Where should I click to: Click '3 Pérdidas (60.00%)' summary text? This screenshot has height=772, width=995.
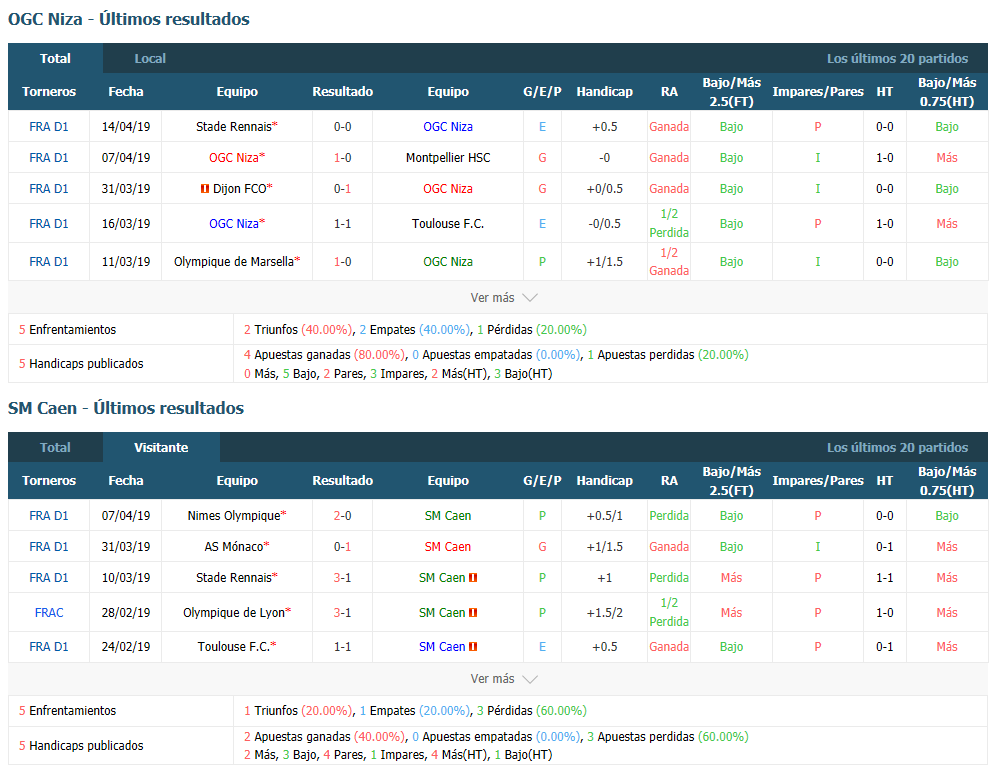click(x=532, y=711)
